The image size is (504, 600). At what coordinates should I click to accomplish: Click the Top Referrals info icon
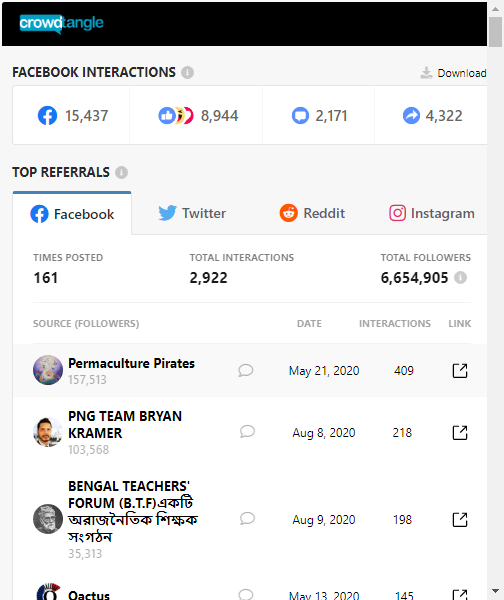pos(121,173)
